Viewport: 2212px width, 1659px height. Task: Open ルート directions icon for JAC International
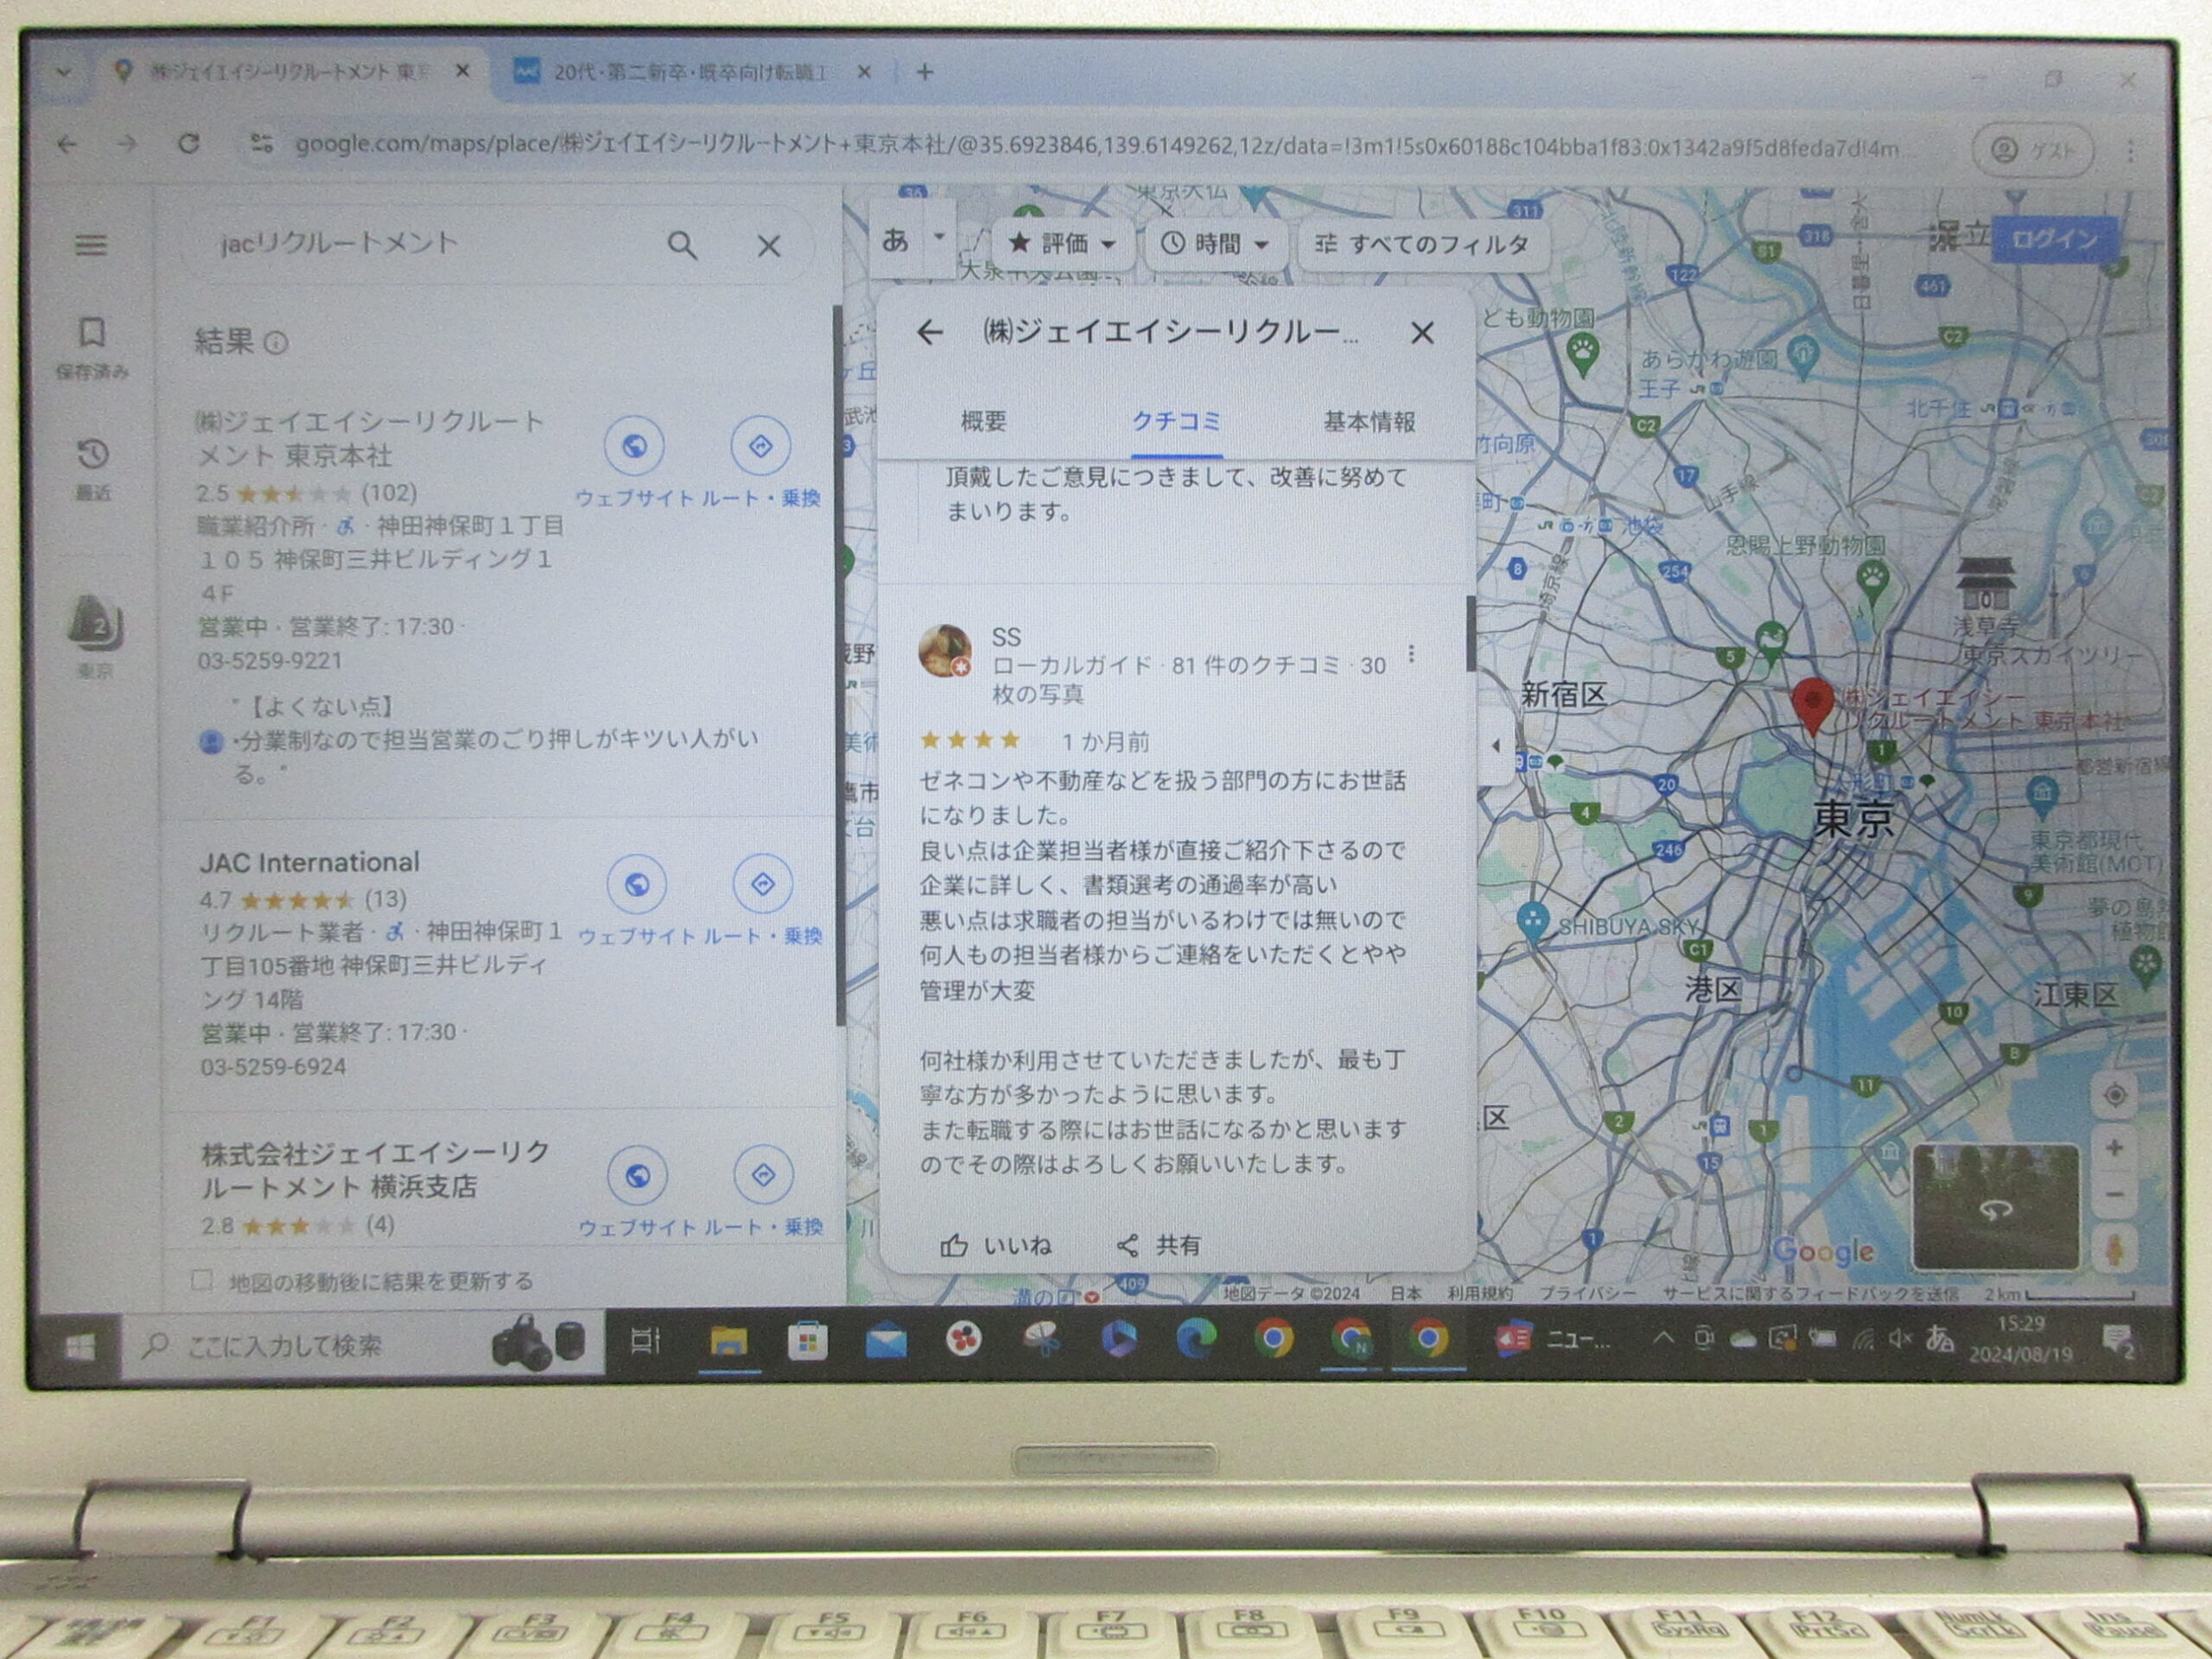[x=763, y=884]
